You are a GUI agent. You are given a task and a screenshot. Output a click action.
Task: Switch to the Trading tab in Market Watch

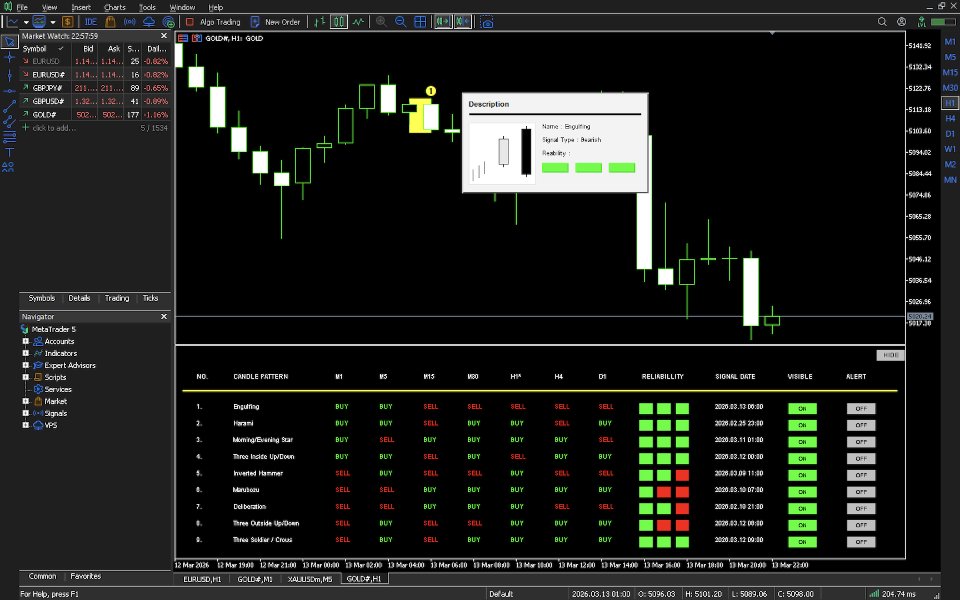[x=119, y=297]
